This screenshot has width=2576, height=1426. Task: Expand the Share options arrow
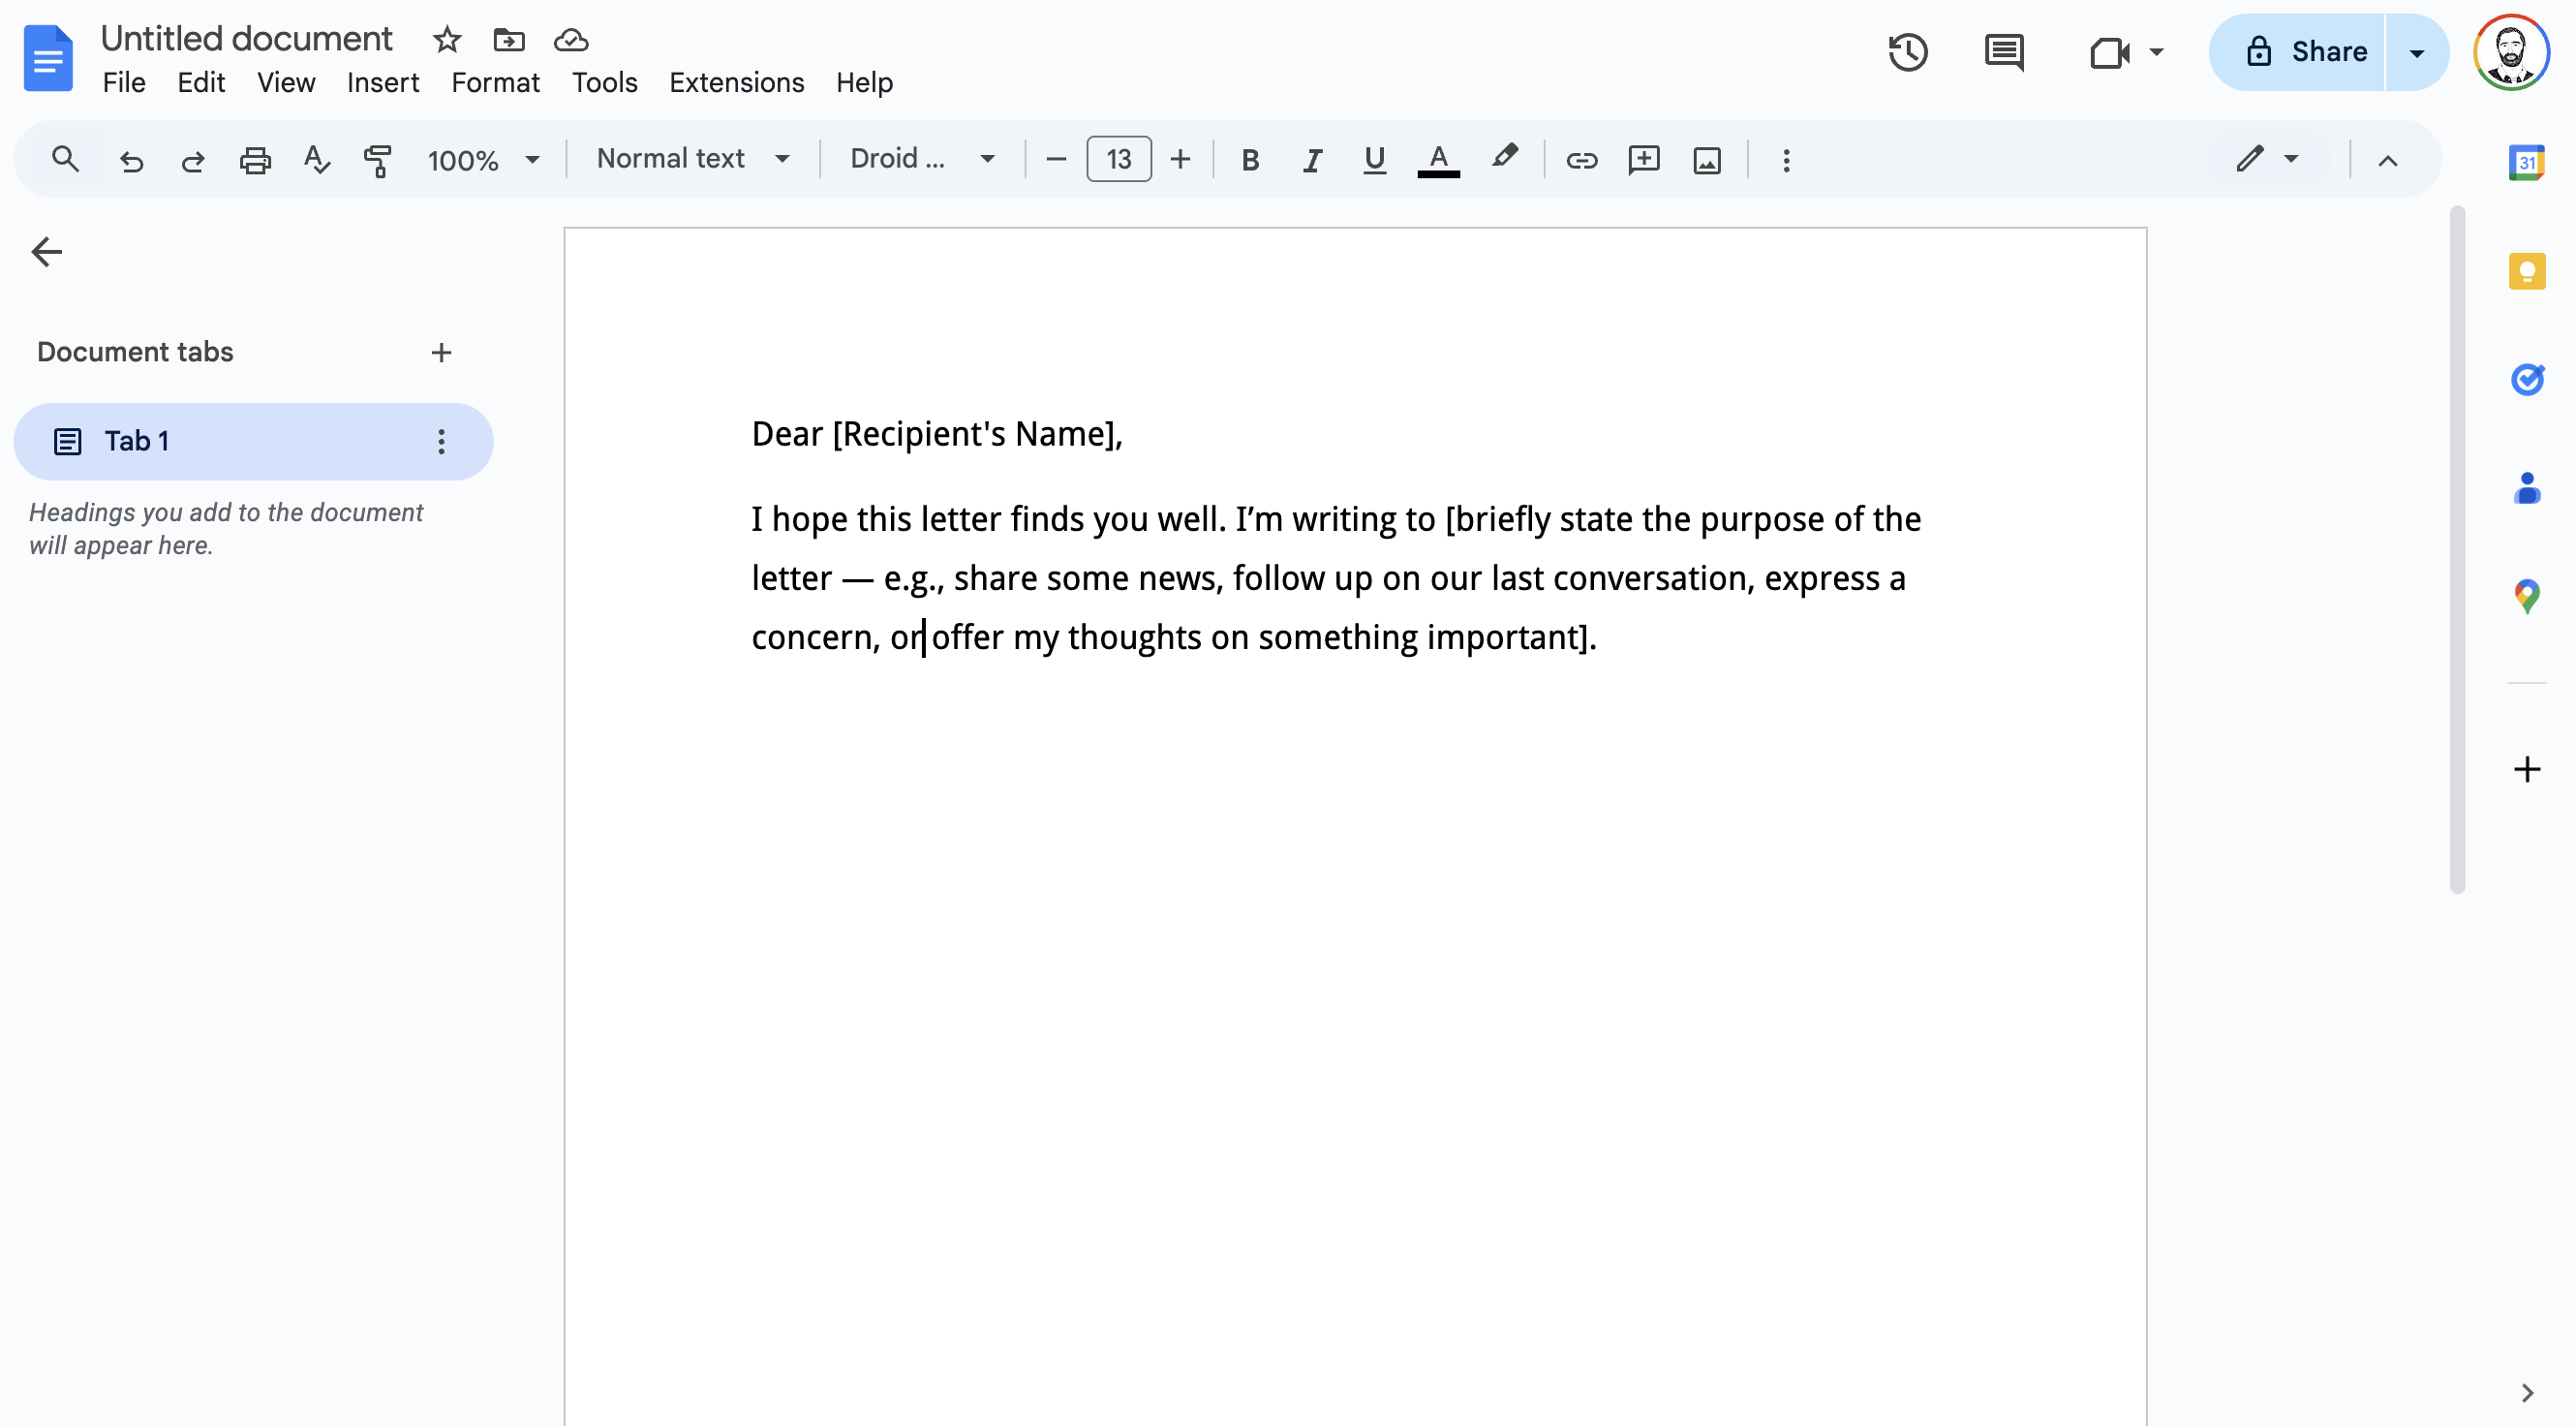click(x=2416, y=52)
